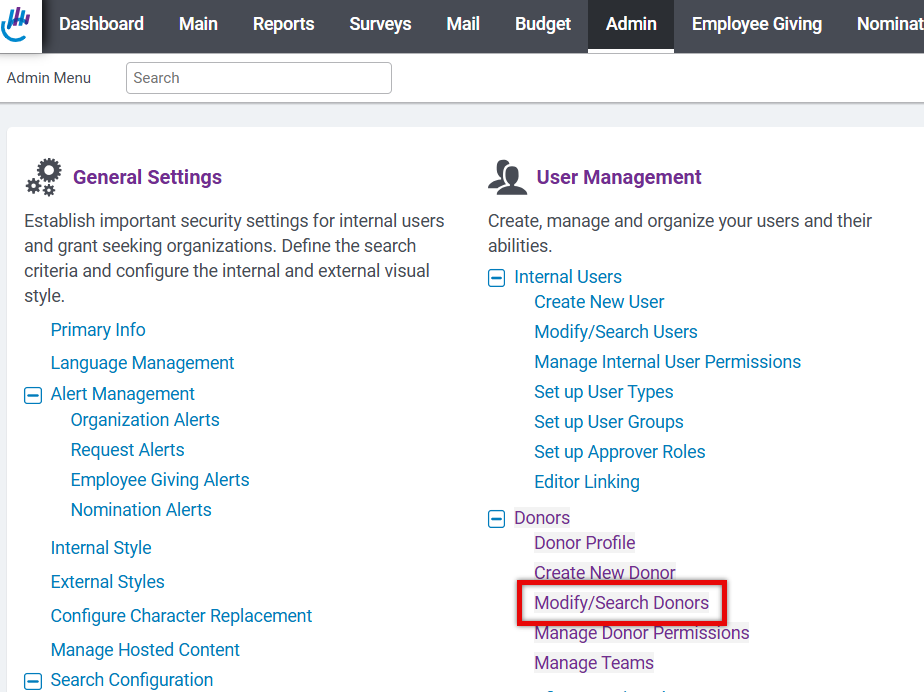Screen dimensions: 924x692
Task: Click the application logo icon
Action: coord(16,24)
